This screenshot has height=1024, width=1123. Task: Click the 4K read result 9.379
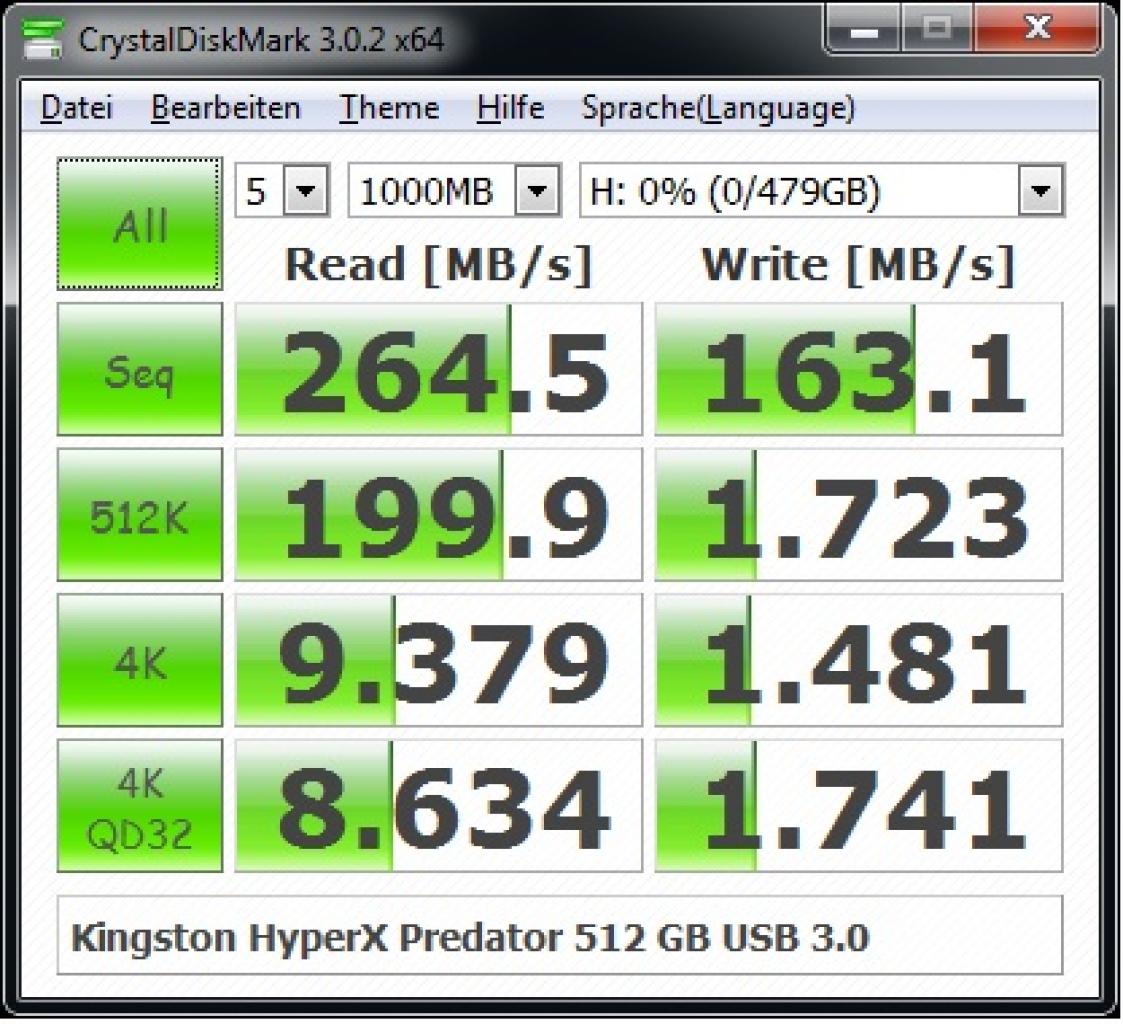tap(439, 660)
